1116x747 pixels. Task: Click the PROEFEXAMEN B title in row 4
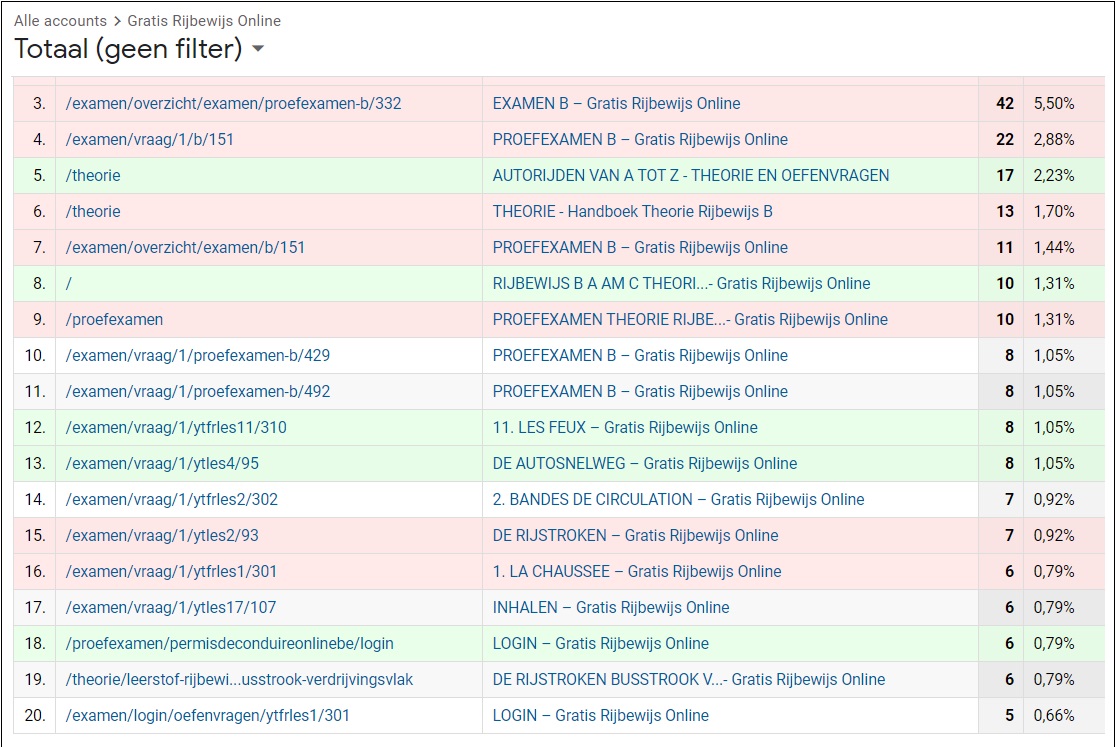[x=640, y=139]
